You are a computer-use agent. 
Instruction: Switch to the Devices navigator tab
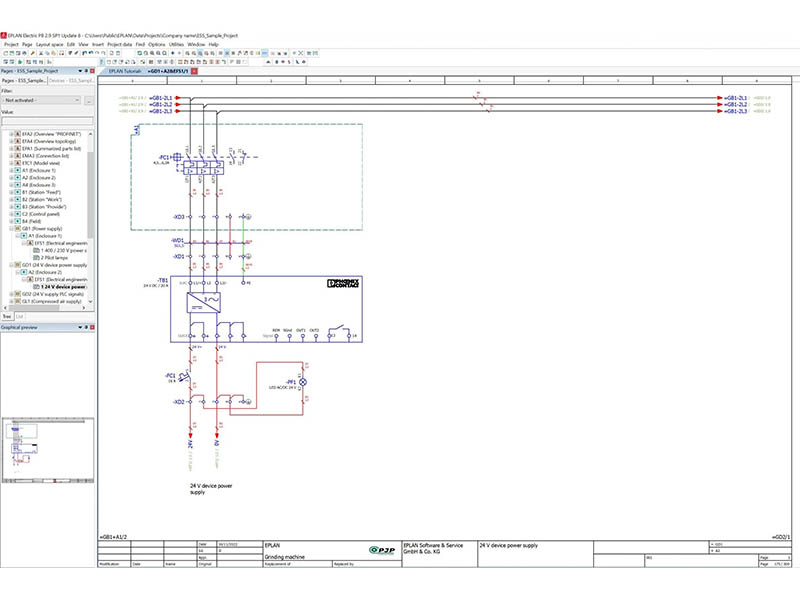[x=71, y=81]
